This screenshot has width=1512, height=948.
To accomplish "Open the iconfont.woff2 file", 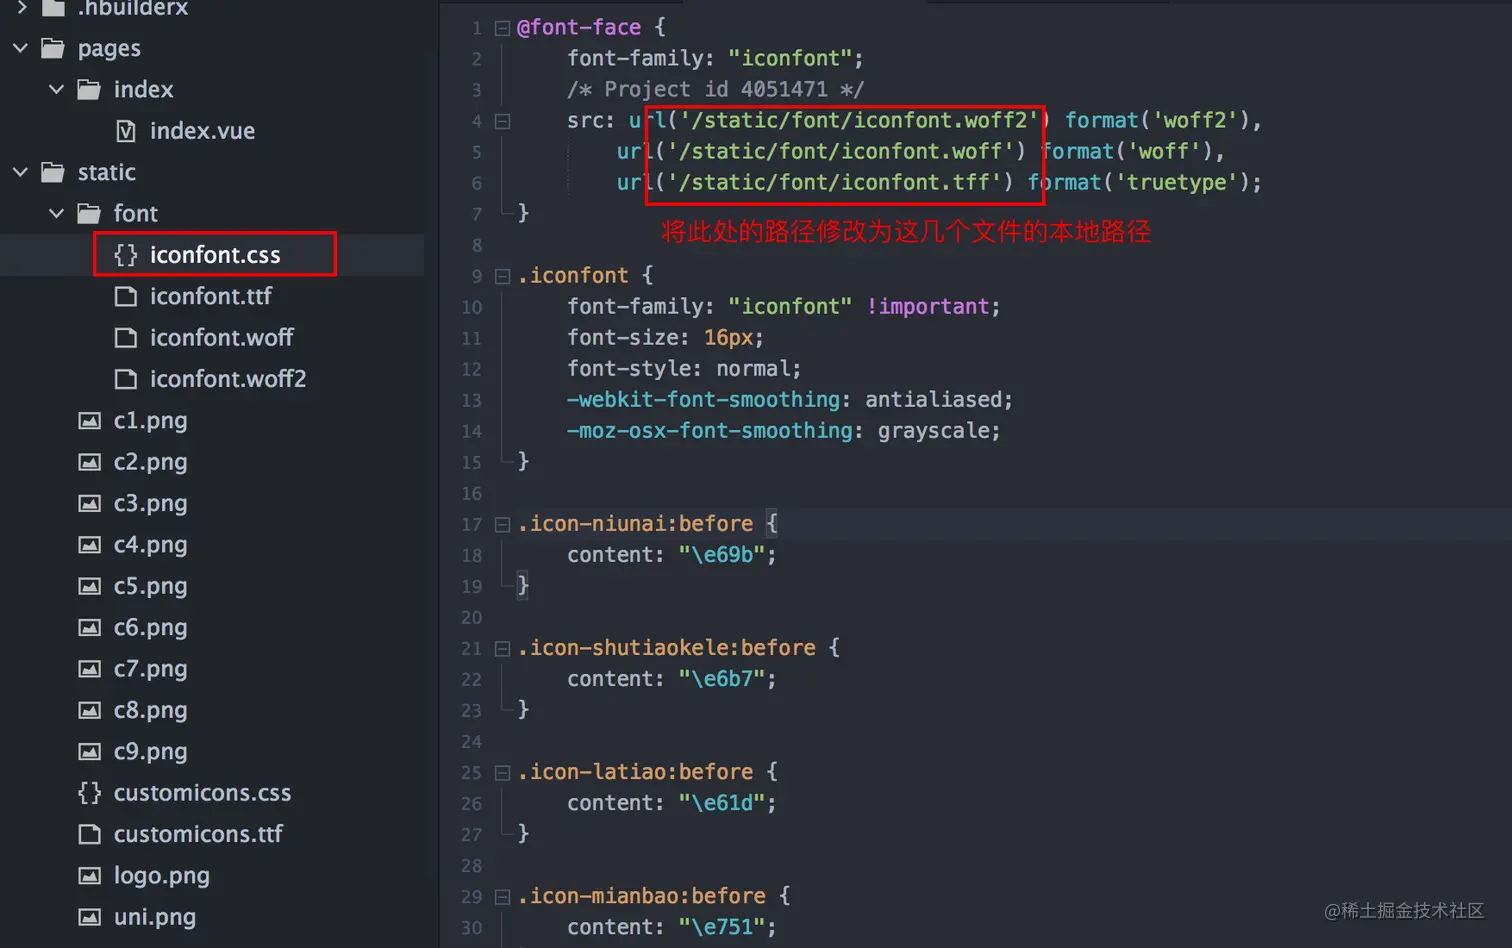I will 228,379.
